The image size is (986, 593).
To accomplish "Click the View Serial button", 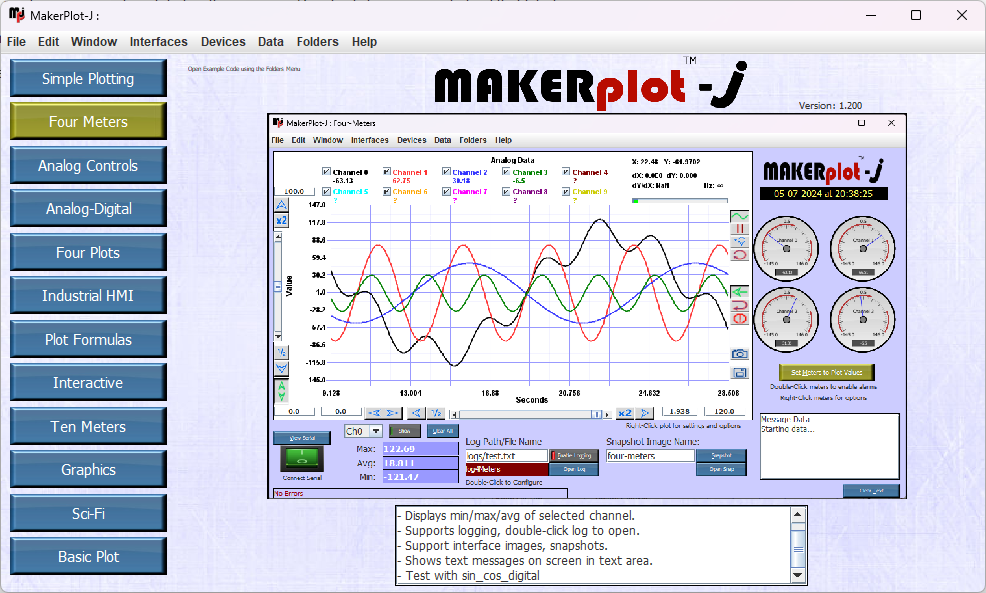I will (302, 438).
